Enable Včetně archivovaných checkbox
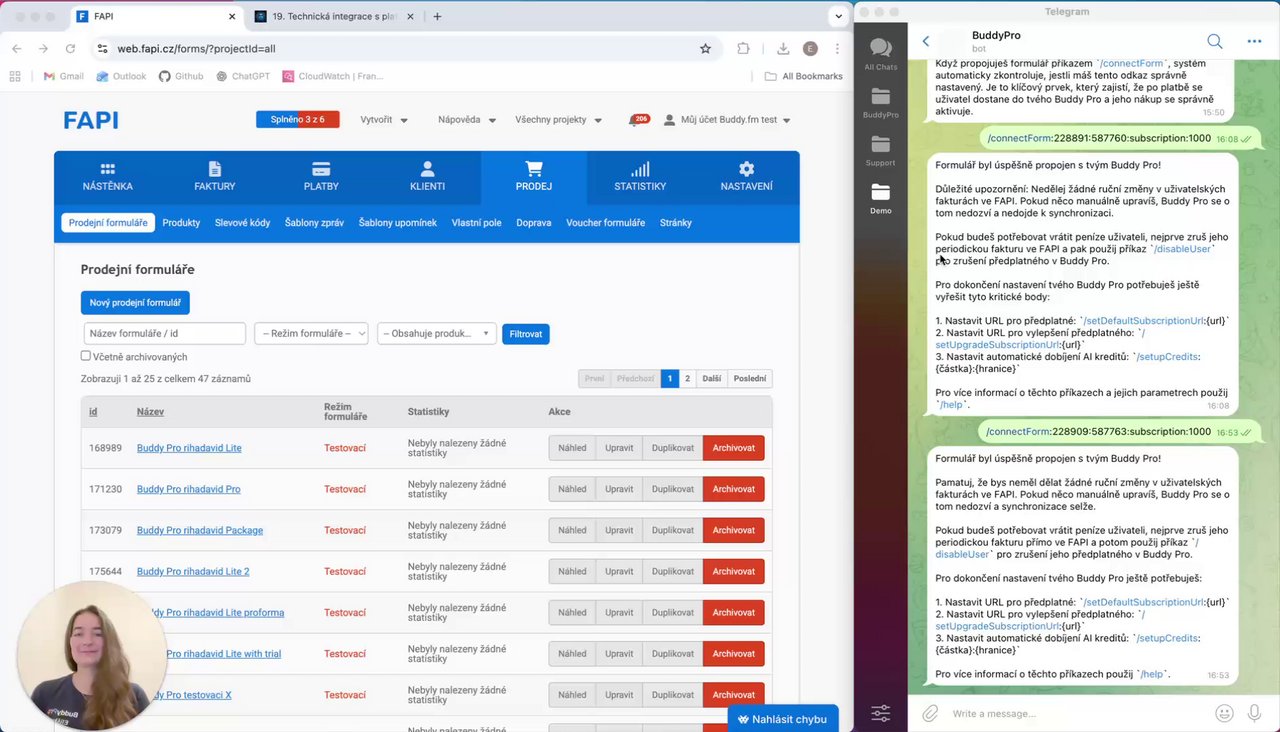 point(86,356)
